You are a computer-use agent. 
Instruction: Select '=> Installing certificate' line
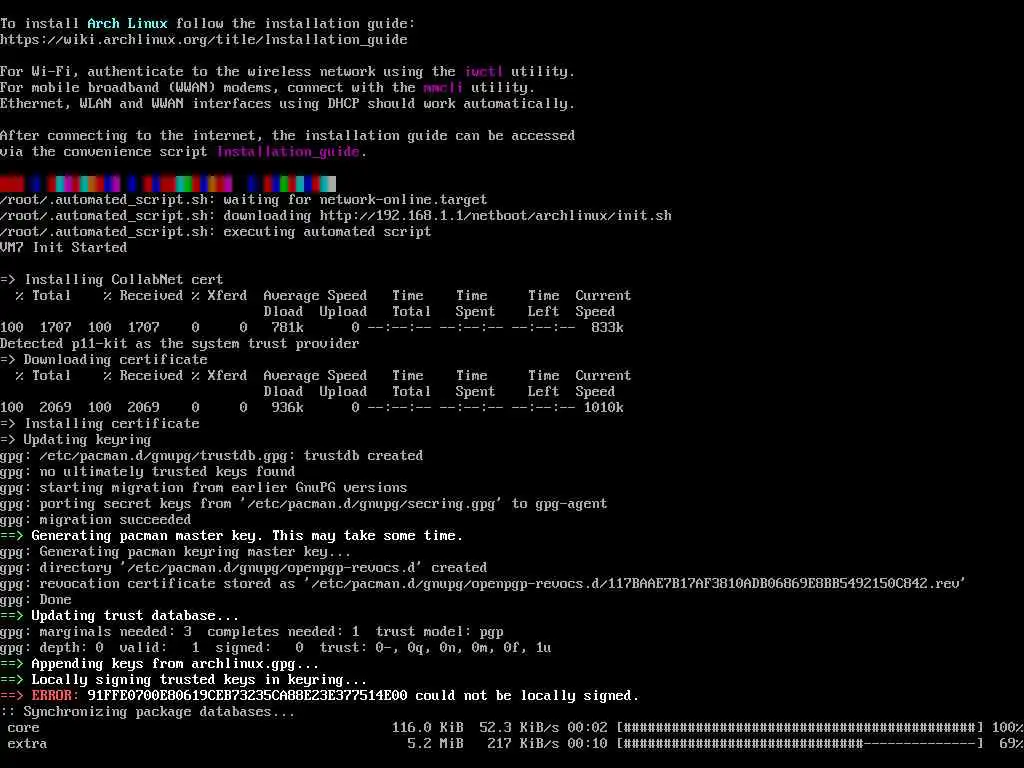[100, 424]
